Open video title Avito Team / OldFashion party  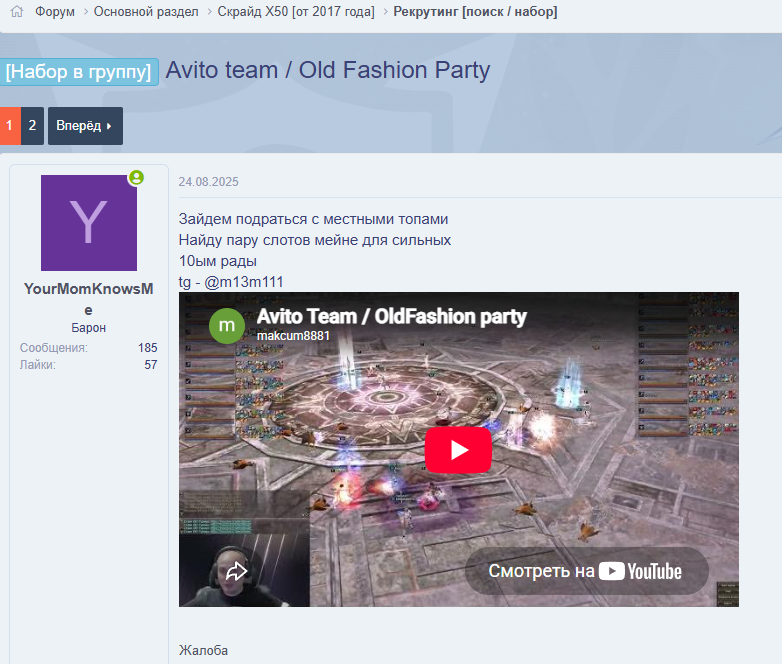click(x=391, y=316)
